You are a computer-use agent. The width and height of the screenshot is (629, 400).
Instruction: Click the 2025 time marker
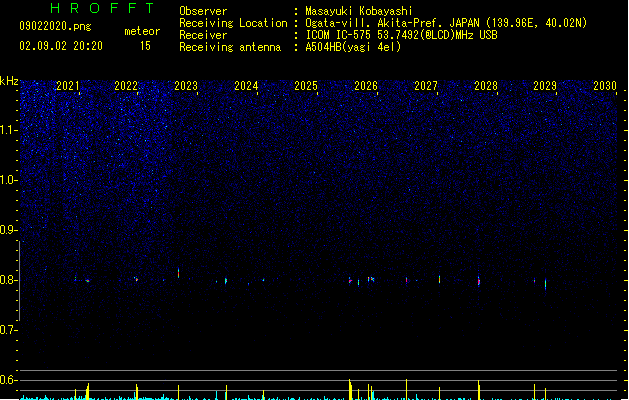(306, 86)
